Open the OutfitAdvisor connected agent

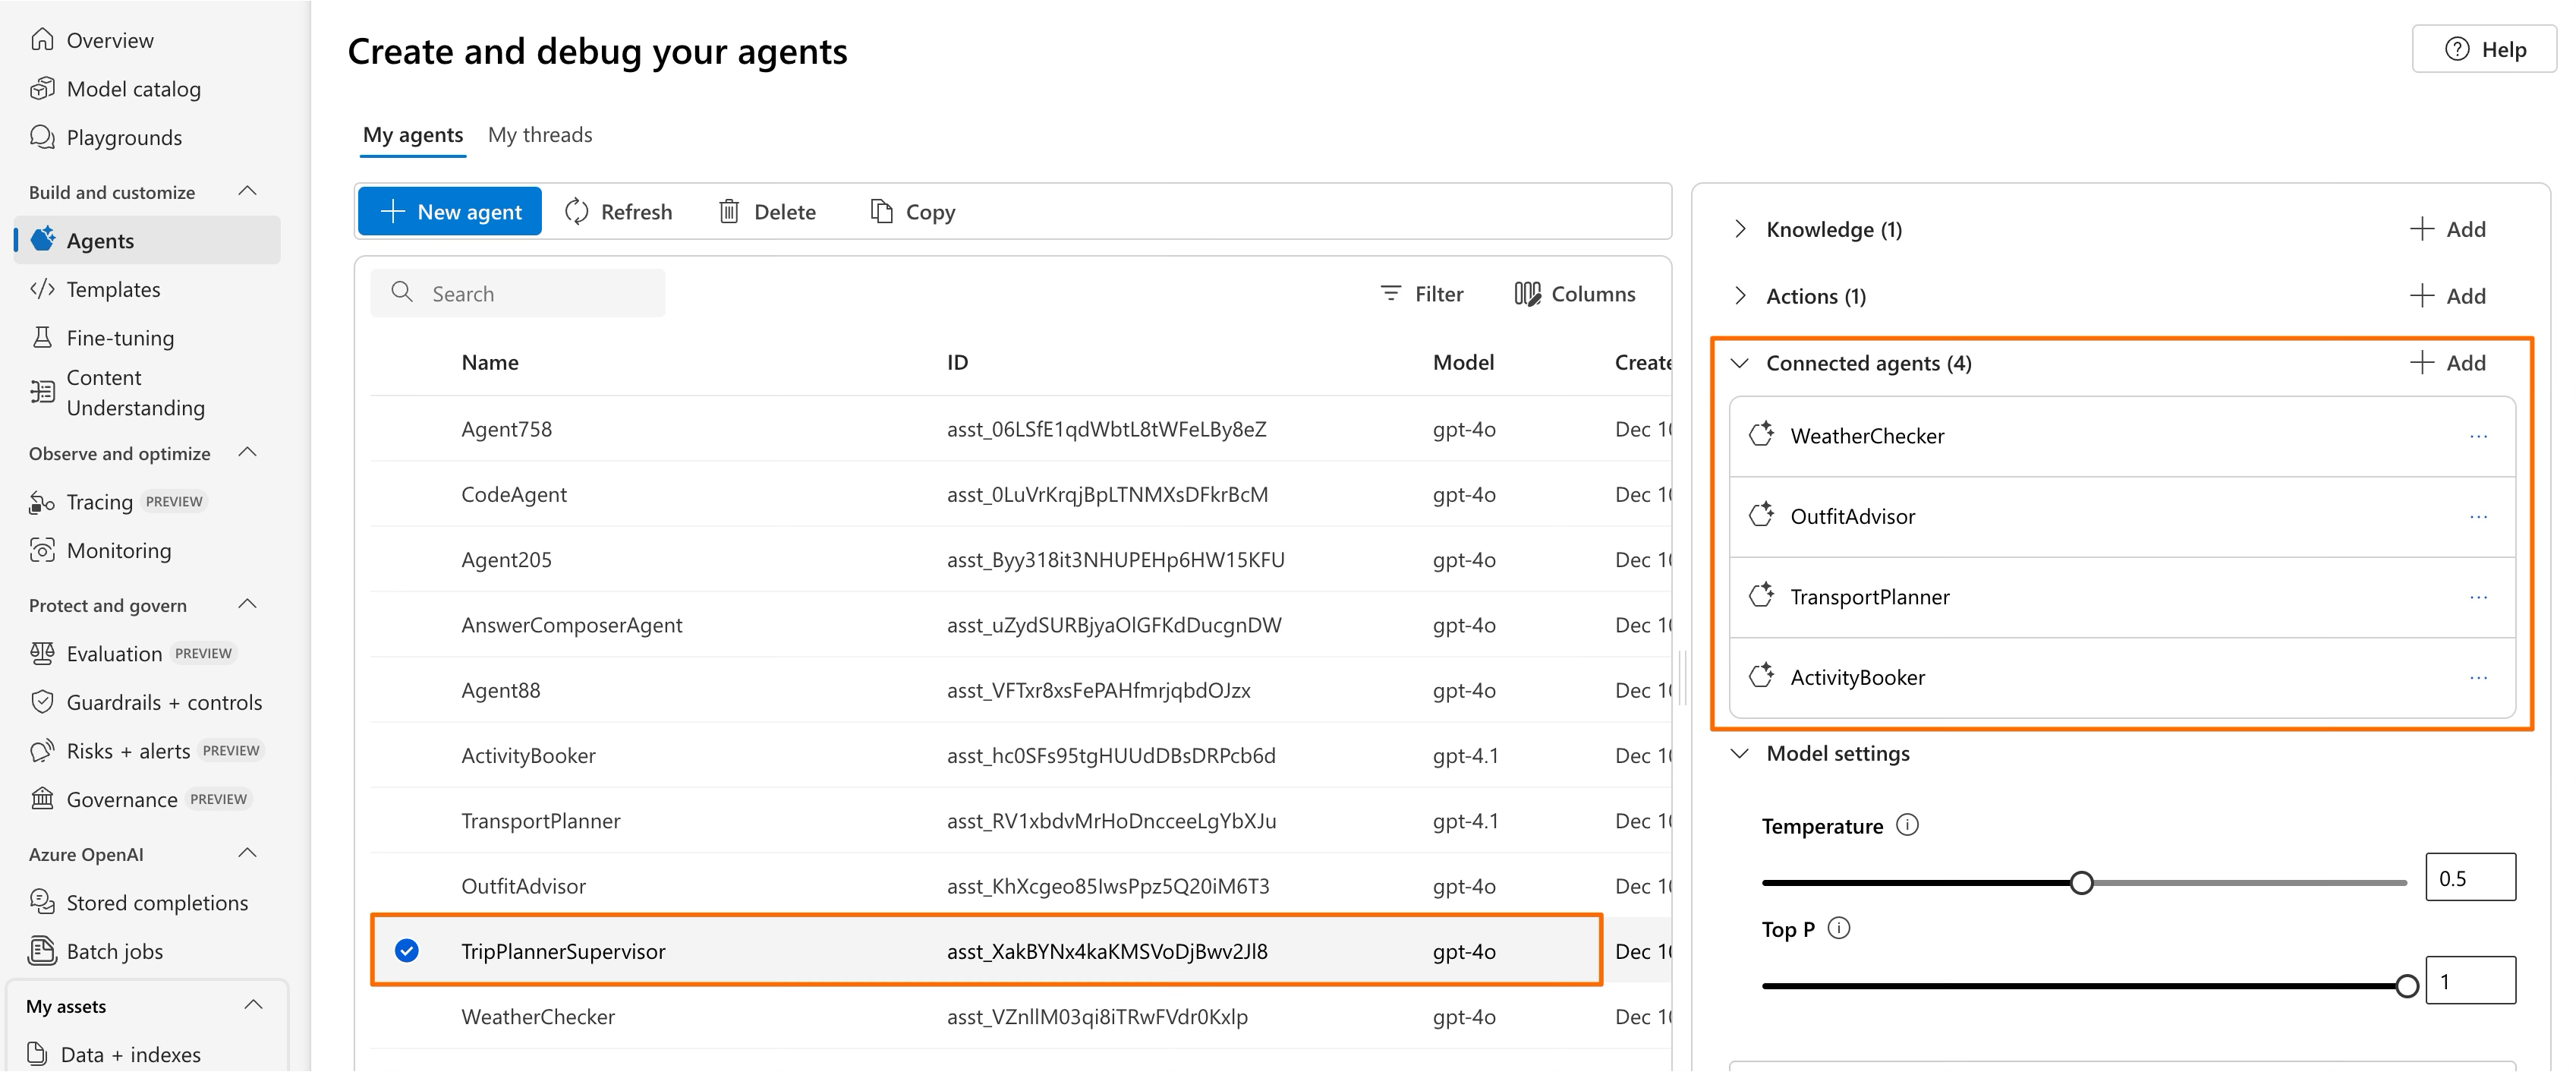(2122, 517)
